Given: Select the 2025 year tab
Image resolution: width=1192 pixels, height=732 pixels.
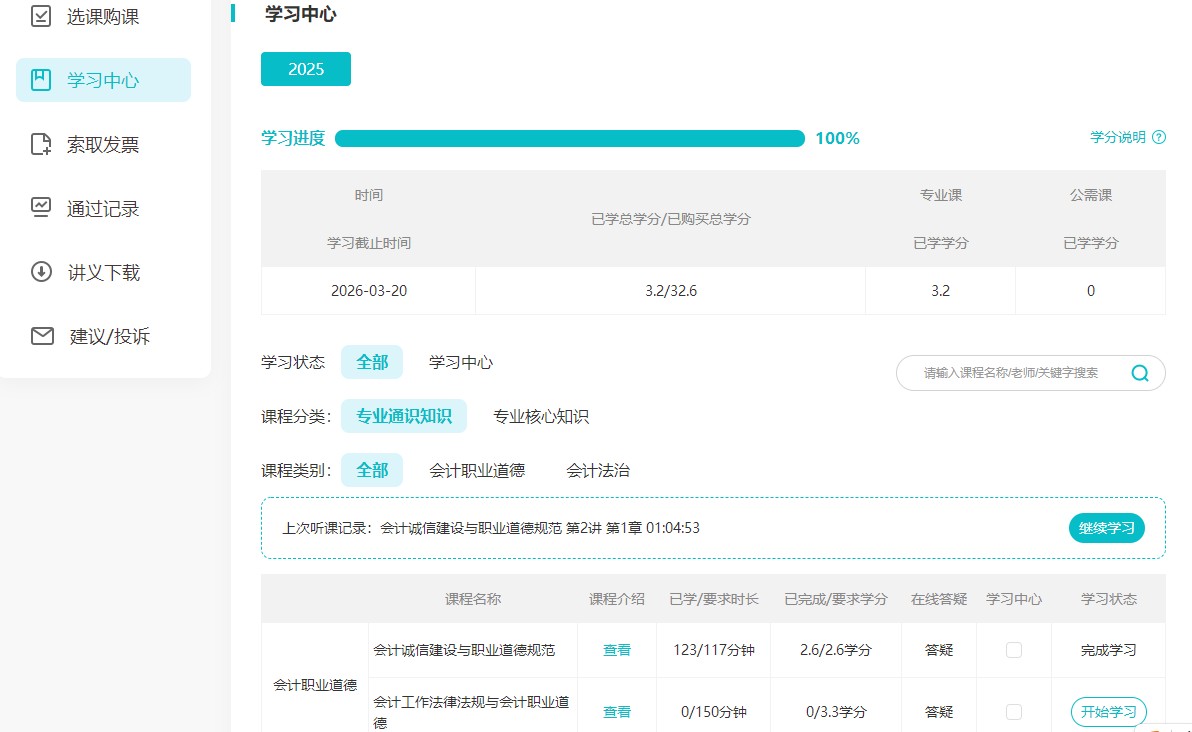Looking at the screenshot, I should pos(306,69).
